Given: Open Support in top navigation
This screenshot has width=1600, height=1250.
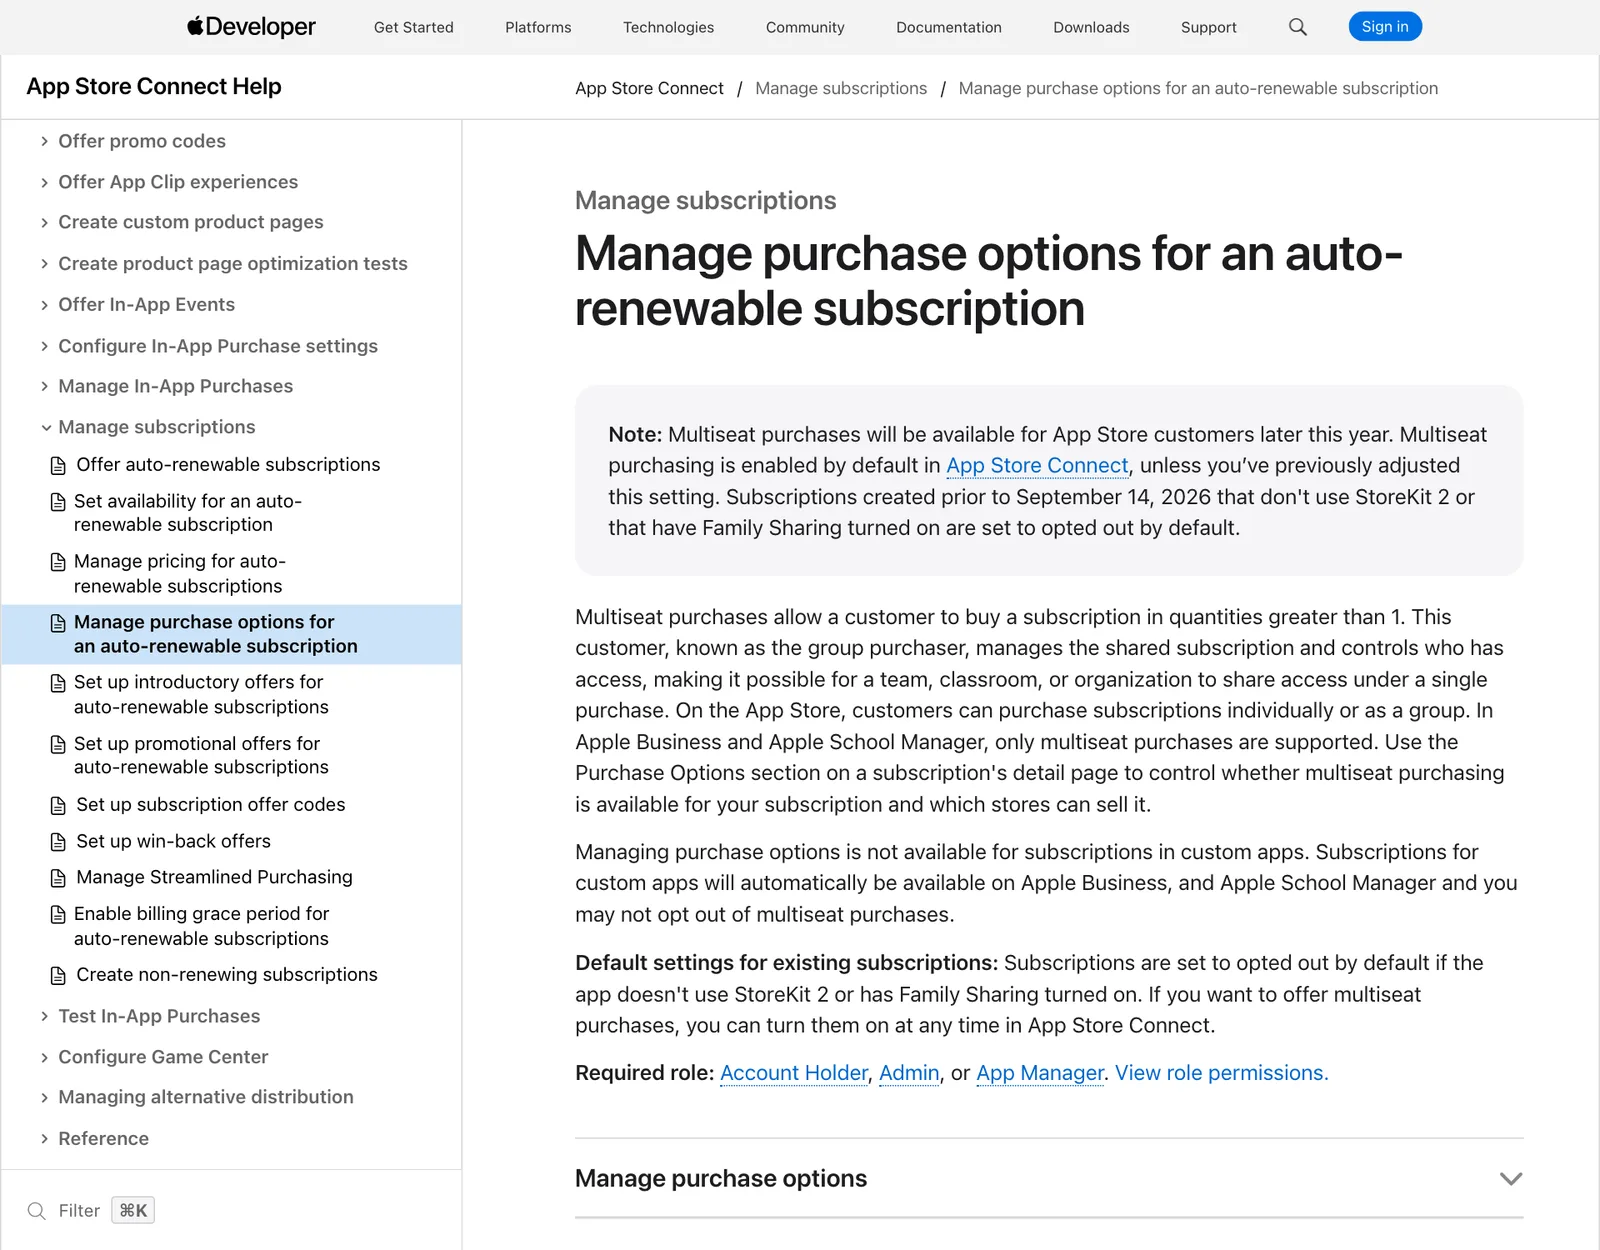Looking at the screenshot, I should tap(1208, 27).
